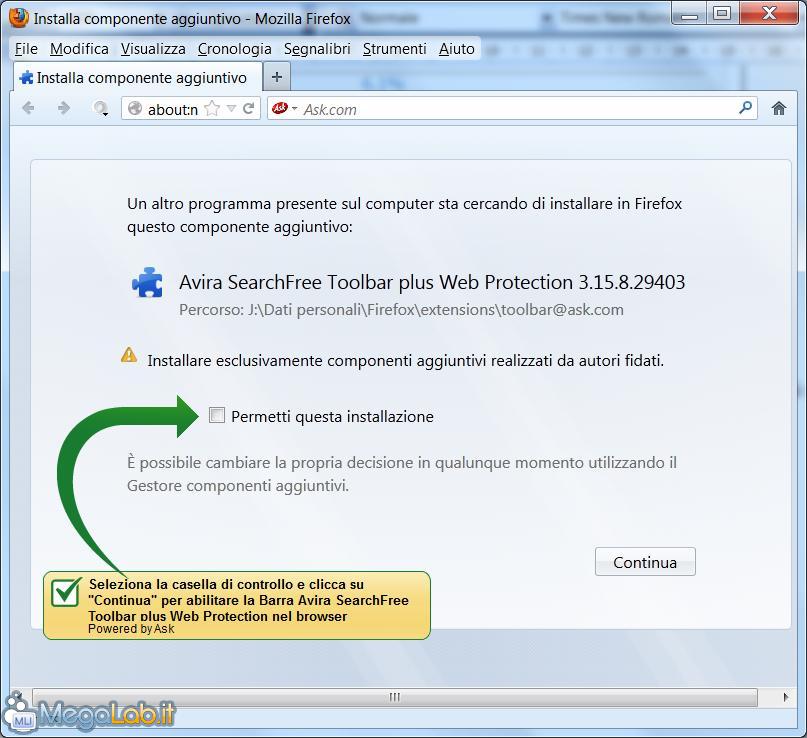Close the Firefox window
This screenshot has width=807, height=738.
pyautogui.click(x=769, y=14)
